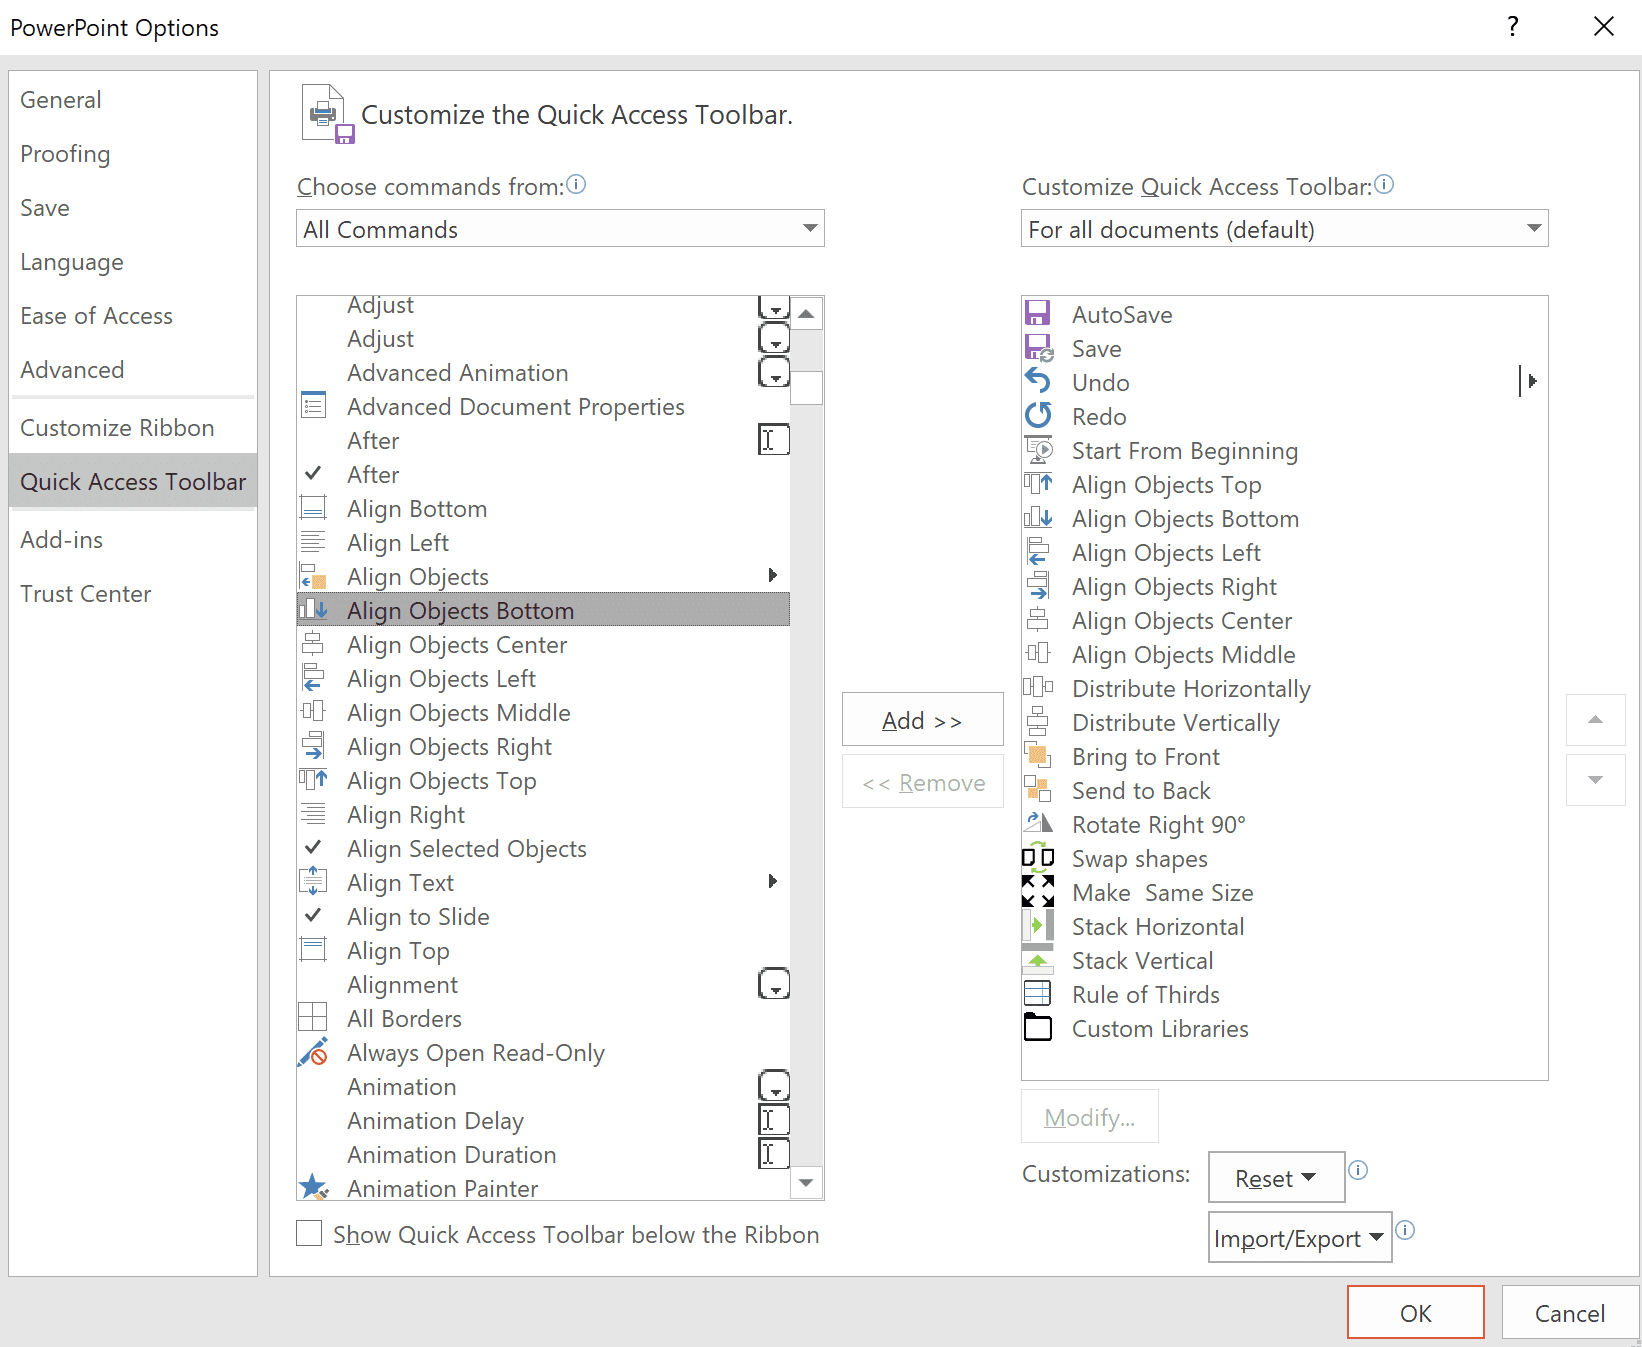Click the Cancel button
Screen dimensions: 1642x1347
click(1570, 1312)
